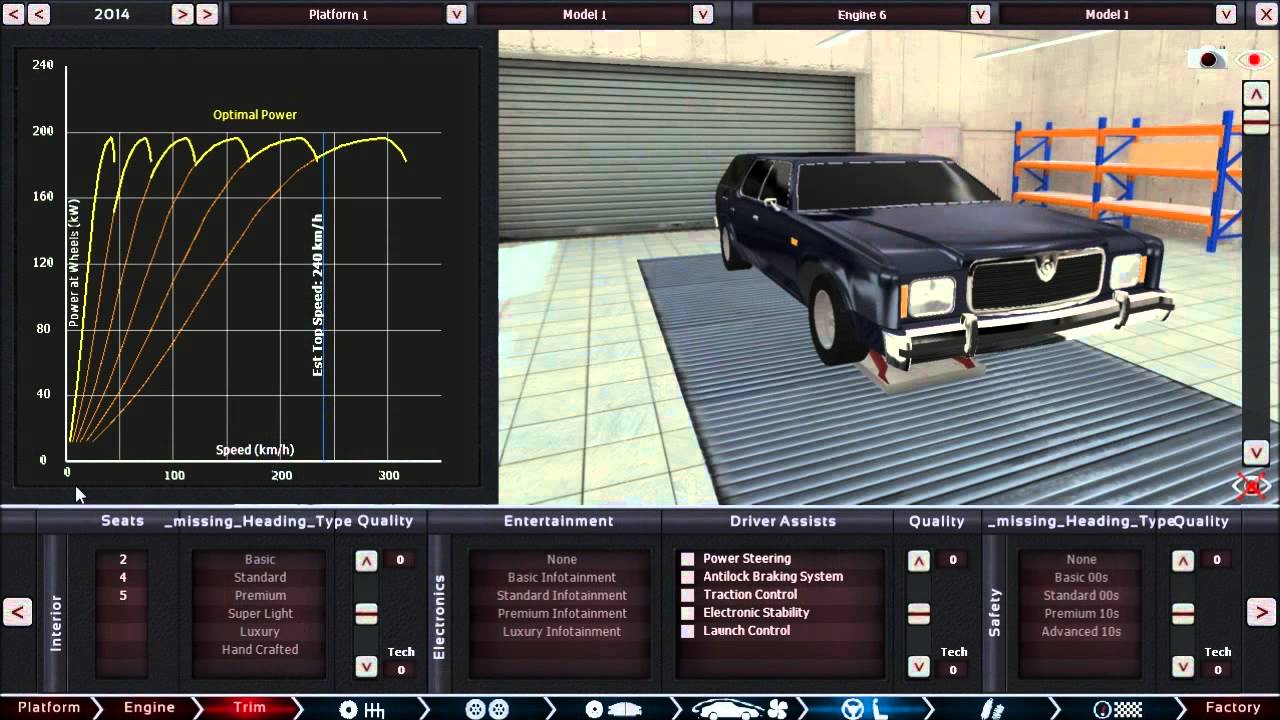The width and height of the screenshot is (1280, 720).
Task: Choose the Standard interior type
Action: 260,578
